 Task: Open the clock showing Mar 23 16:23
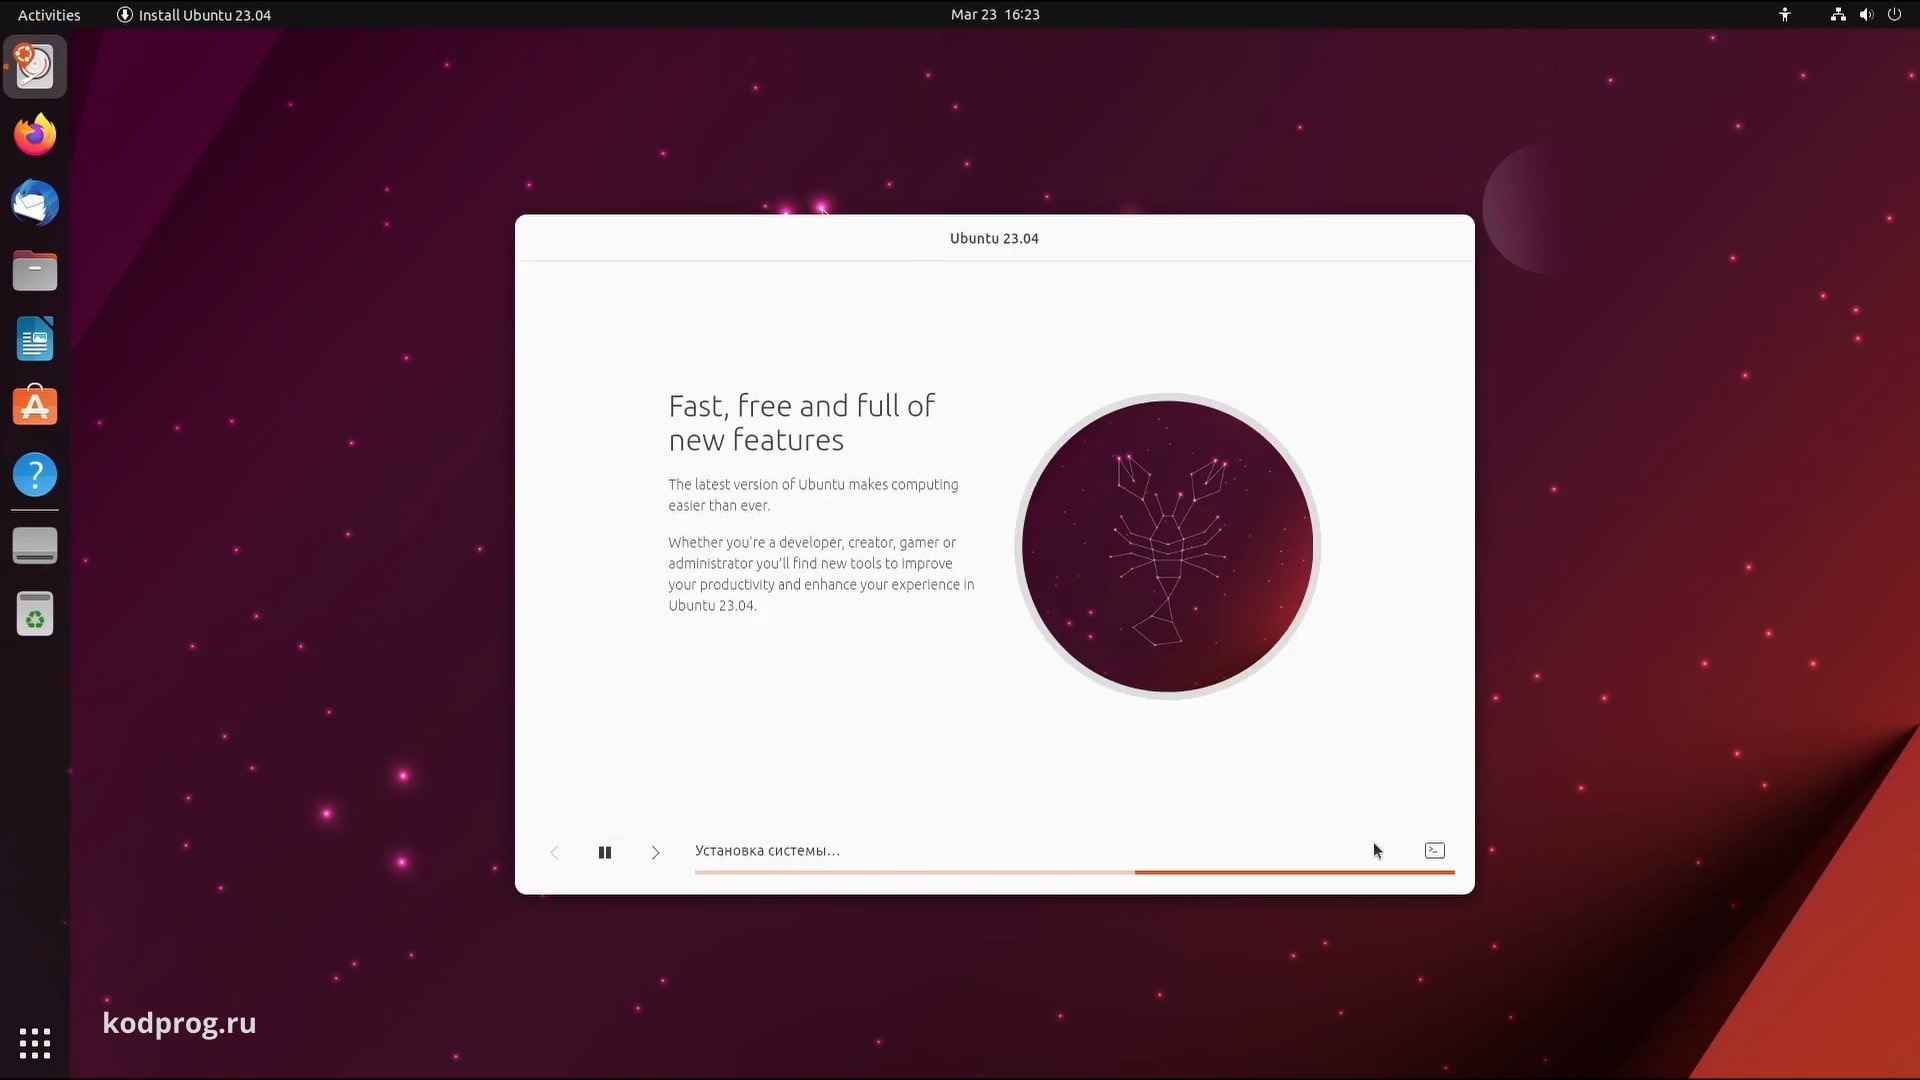(x=995, y=15)
